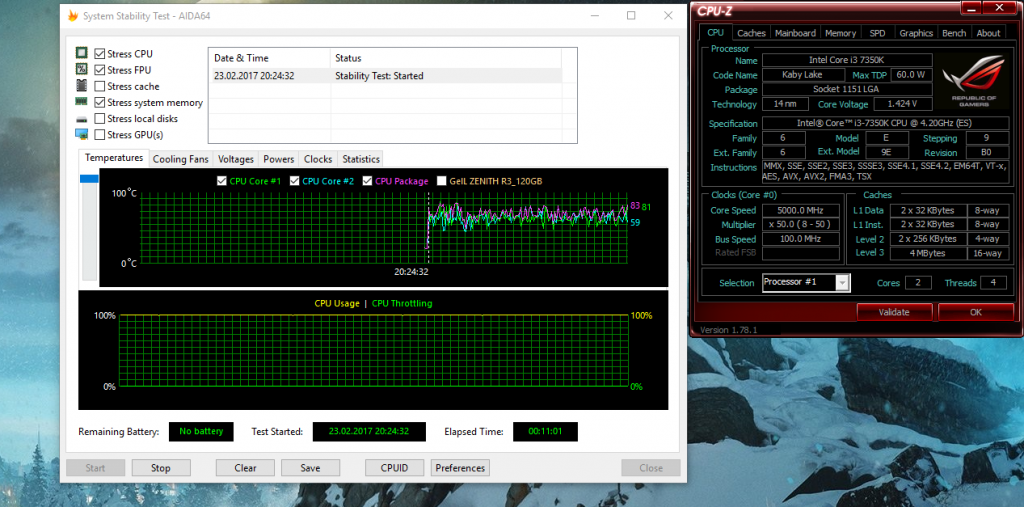Open the Mainboard tab in CPU-Z
This screenshot has height=507, width=1024.
(795, 33)
